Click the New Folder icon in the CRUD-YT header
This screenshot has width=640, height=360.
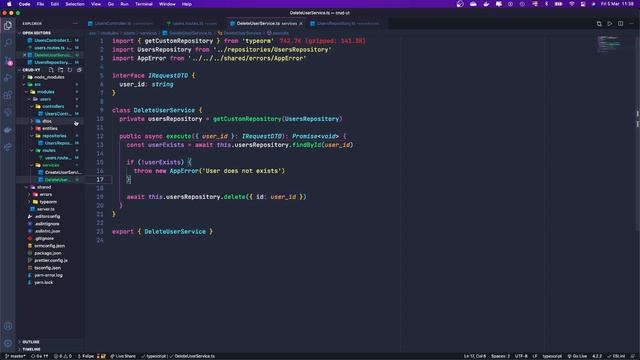[60, 70]
